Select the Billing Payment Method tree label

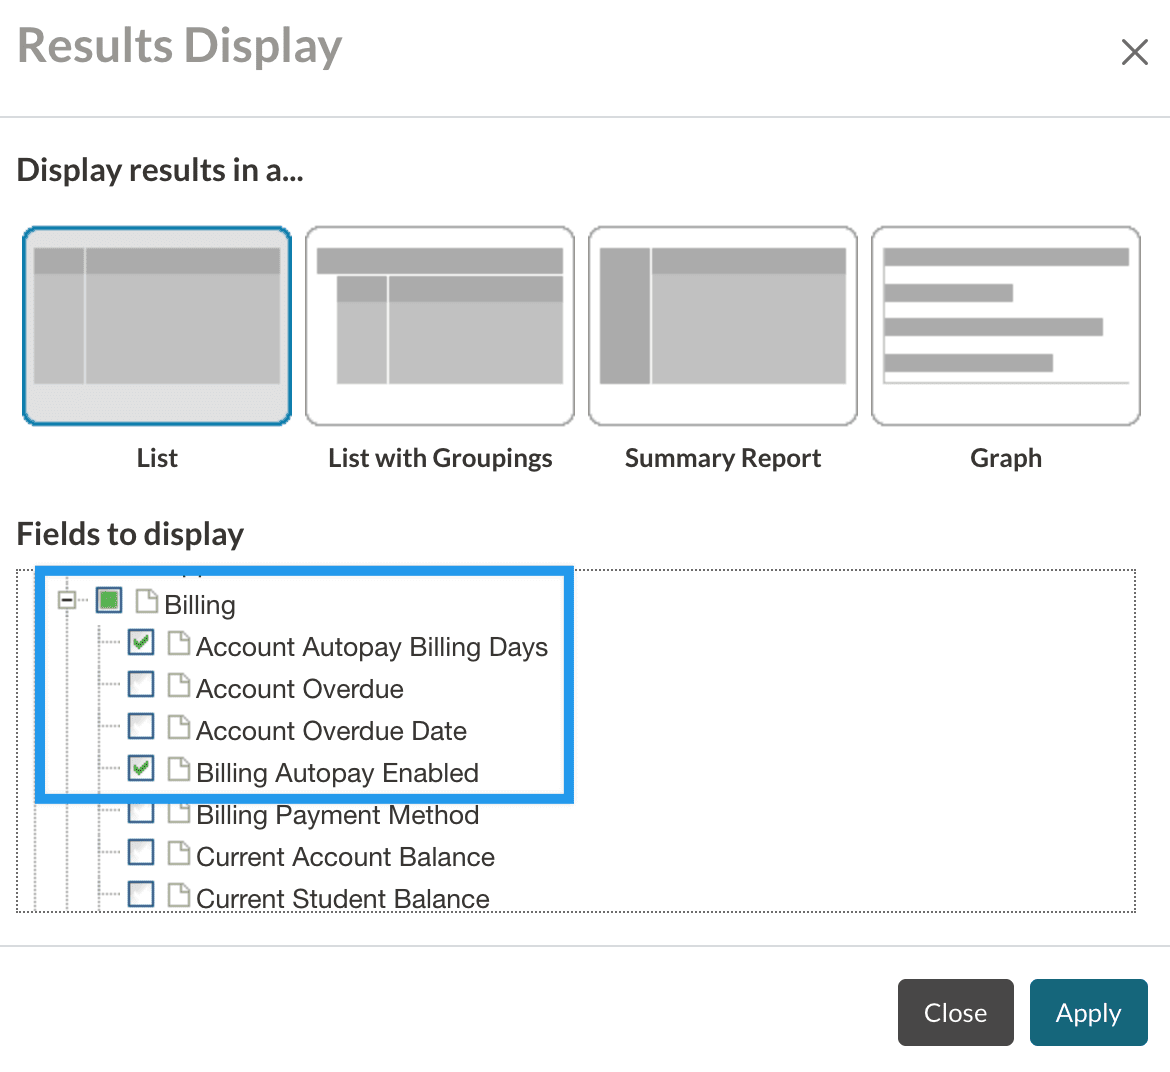point(337,815)
